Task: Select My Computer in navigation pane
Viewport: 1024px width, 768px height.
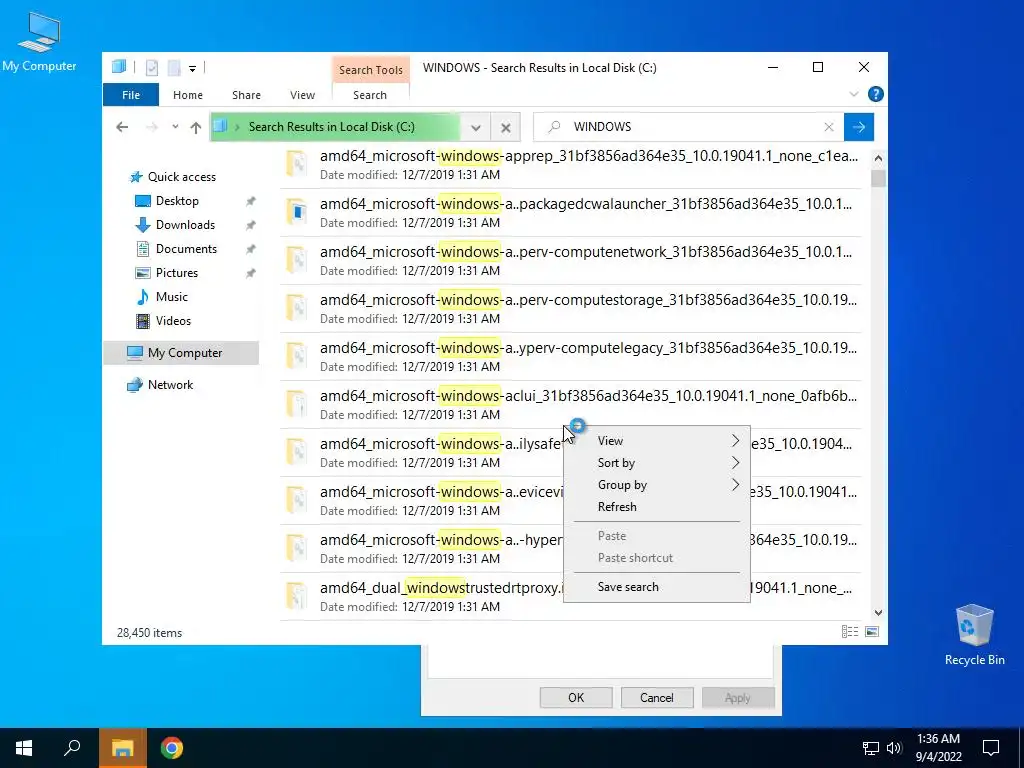Action: pos(181,353)
